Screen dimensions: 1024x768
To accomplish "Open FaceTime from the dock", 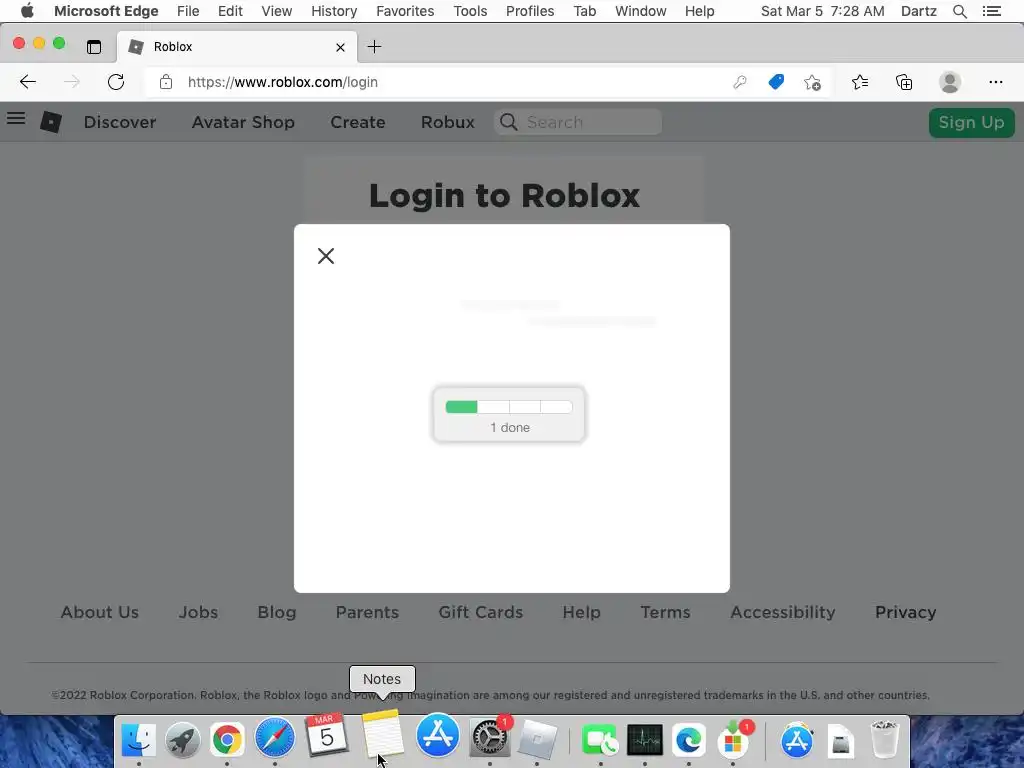I will (x=600, y=741).
